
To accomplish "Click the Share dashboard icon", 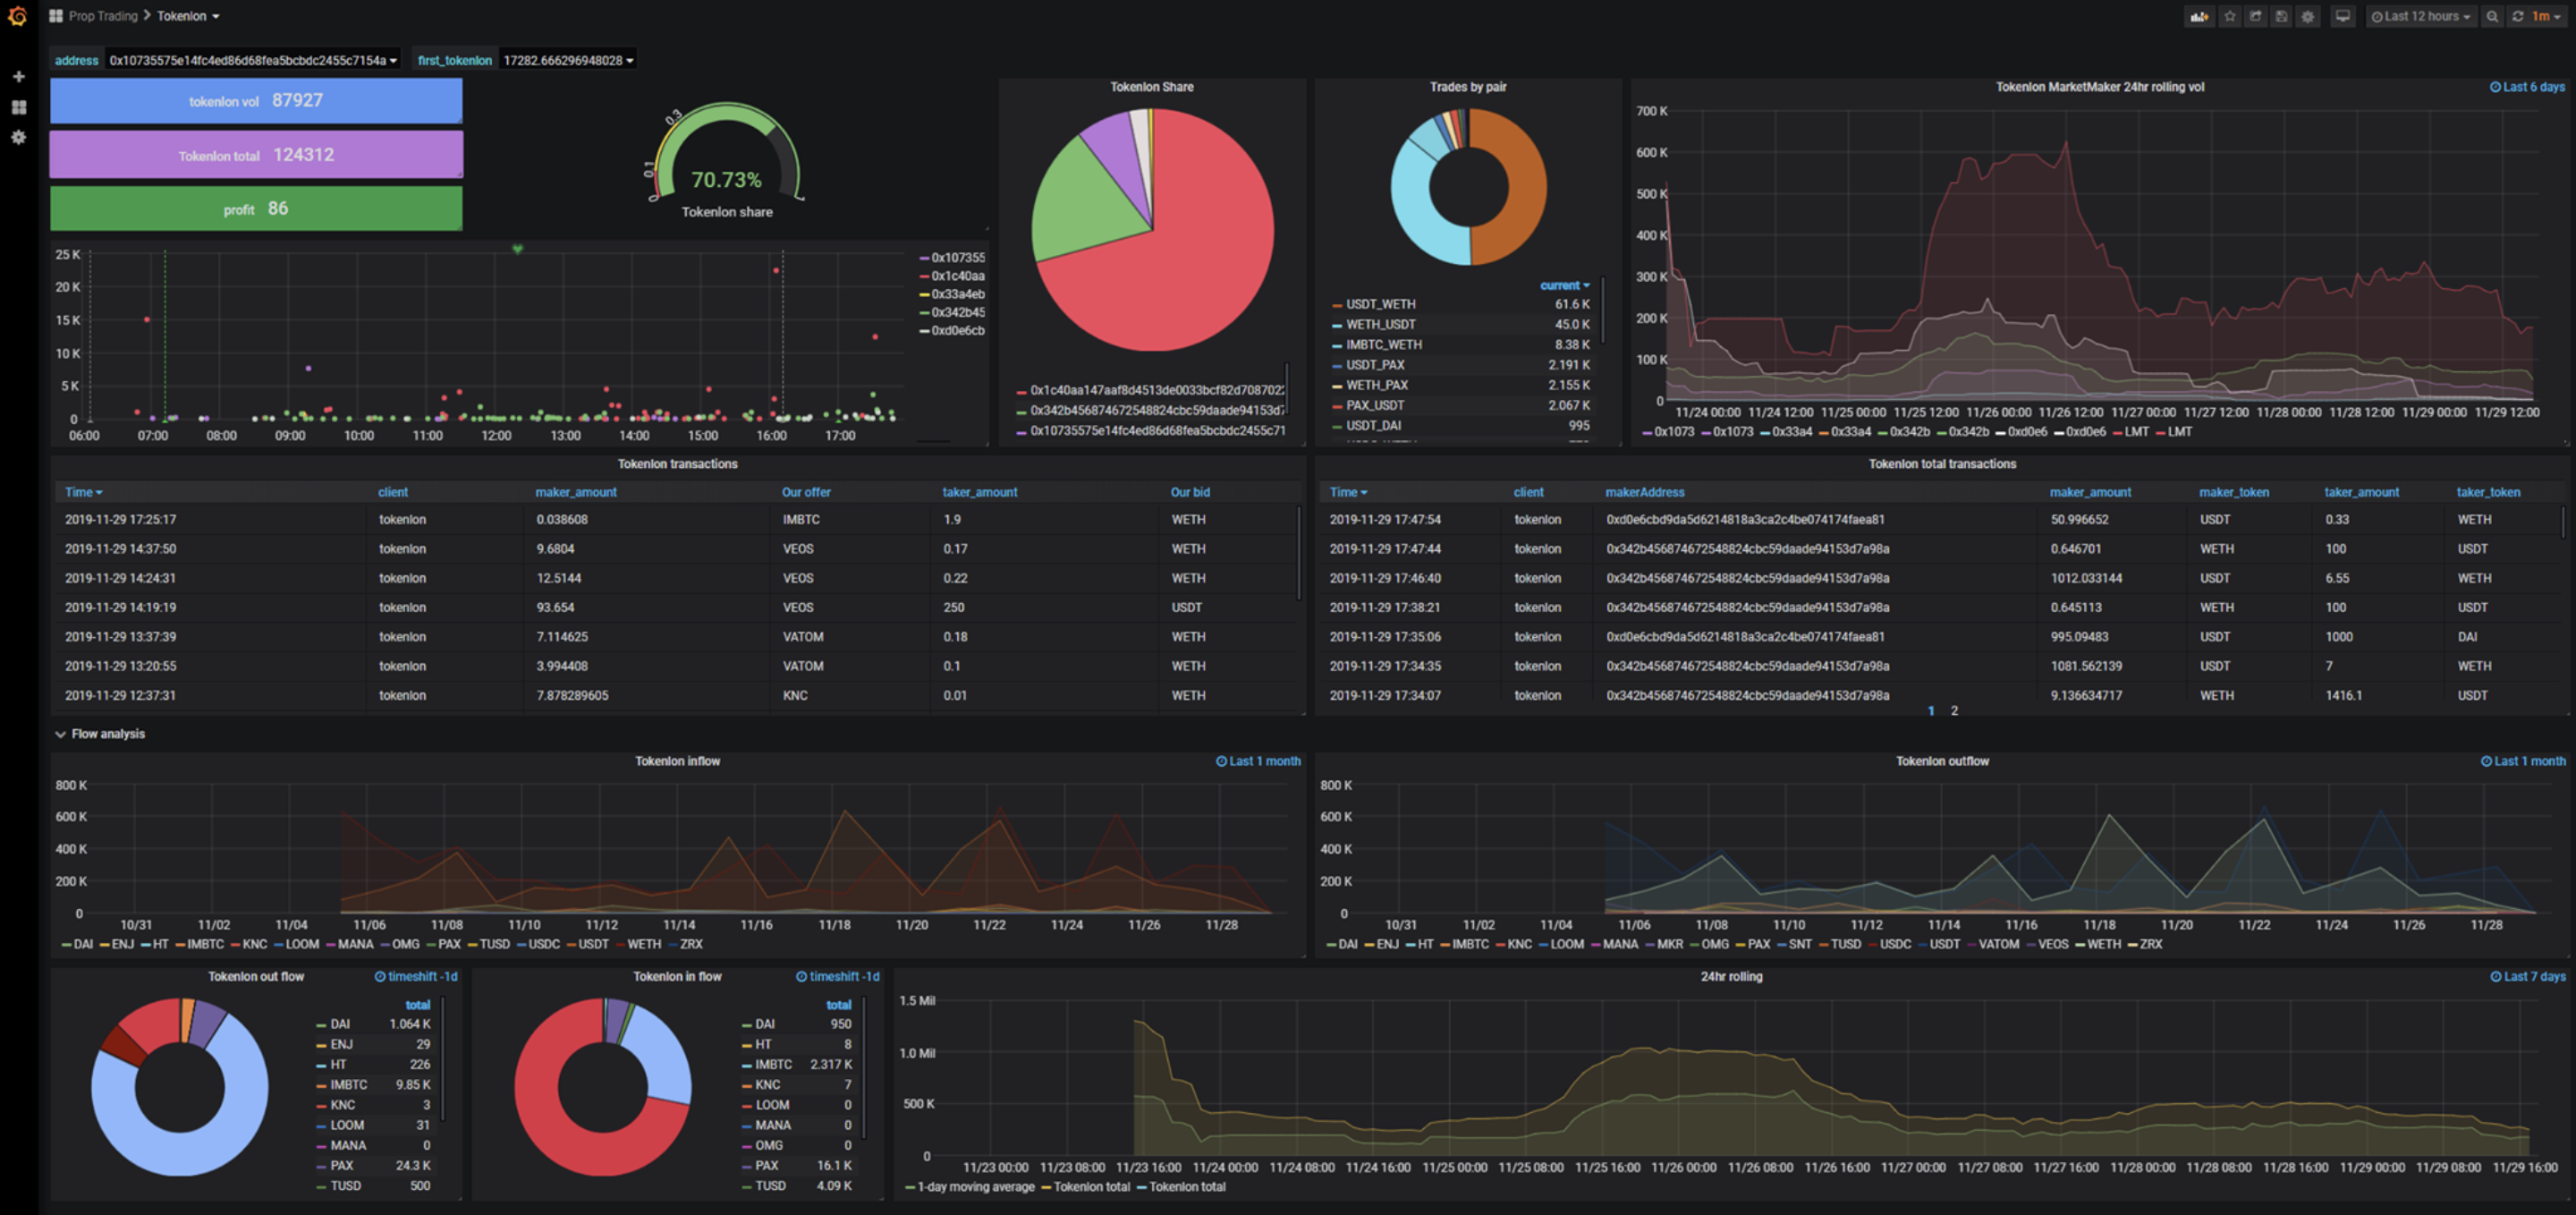I will [2255, 16].
